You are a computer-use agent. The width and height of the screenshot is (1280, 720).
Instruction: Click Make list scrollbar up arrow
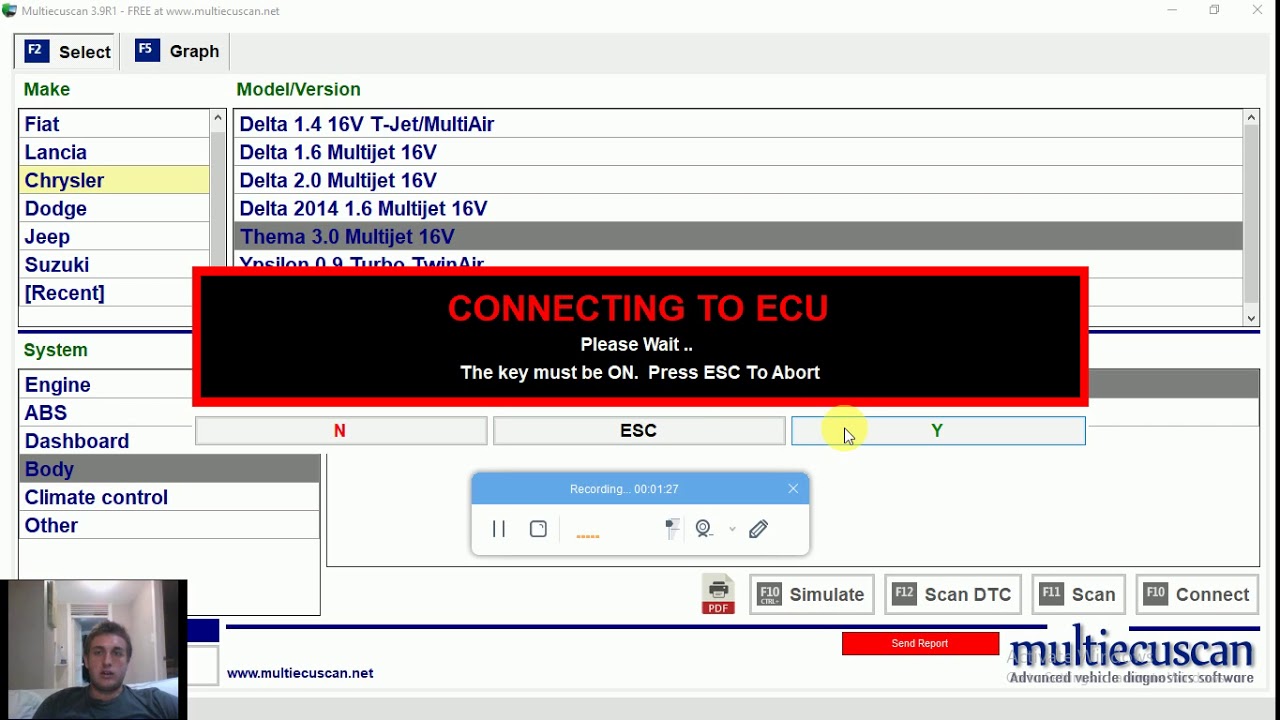tap(218, 118)
